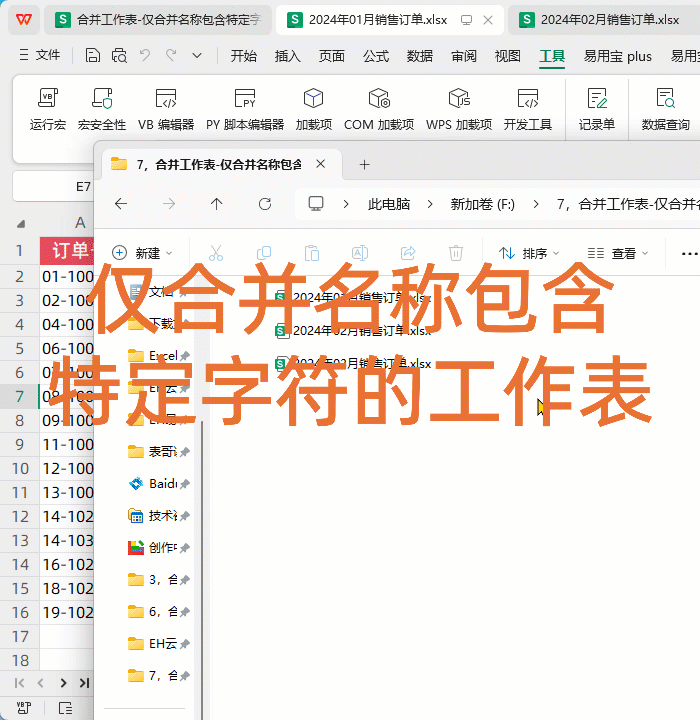Image resolution: width=700 pixels, height=720 pixels.
Task: Switch to the 页面 ribbon tab
Action: (332, 56)
